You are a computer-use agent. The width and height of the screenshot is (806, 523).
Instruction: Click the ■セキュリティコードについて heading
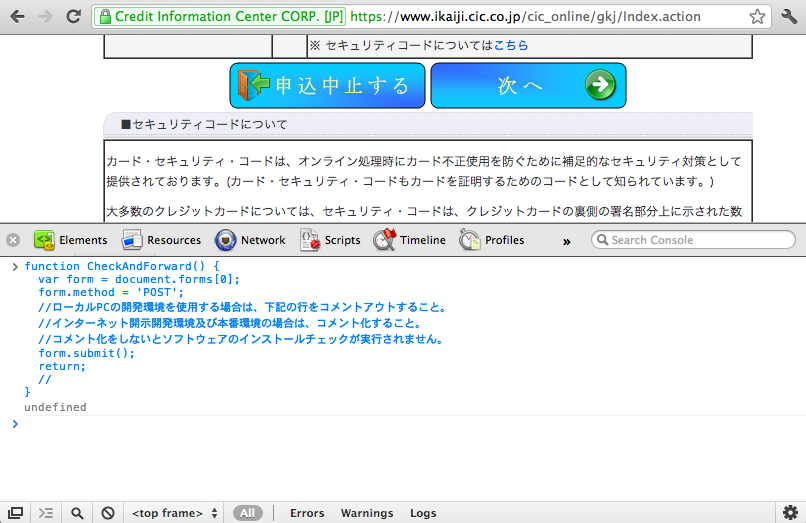204,124
